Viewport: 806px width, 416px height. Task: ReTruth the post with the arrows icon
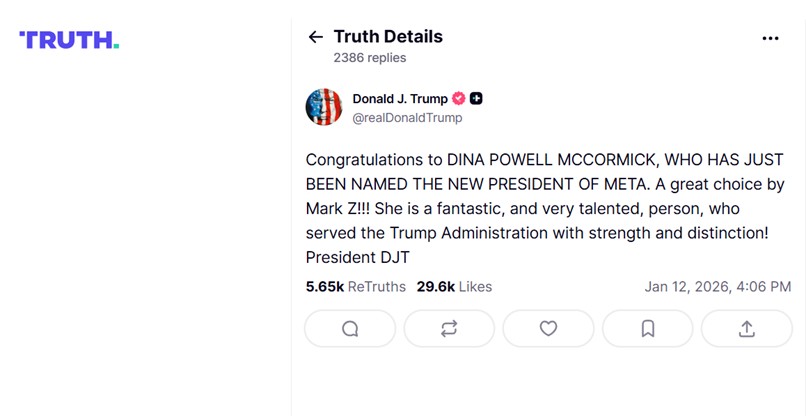click(x=449, y=329)
